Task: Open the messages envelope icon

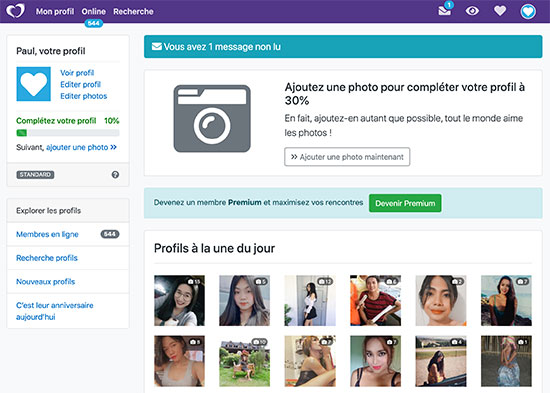Action: (x=444, y=11)
